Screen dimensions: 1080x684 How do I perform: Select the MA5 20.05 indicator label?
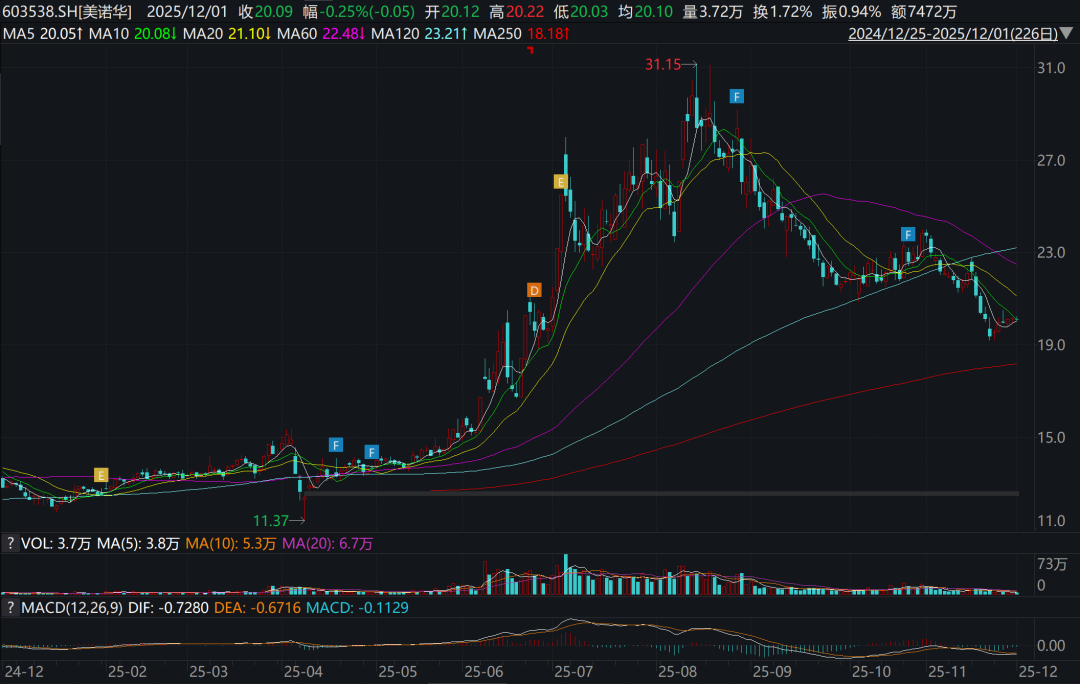point(43,34)
